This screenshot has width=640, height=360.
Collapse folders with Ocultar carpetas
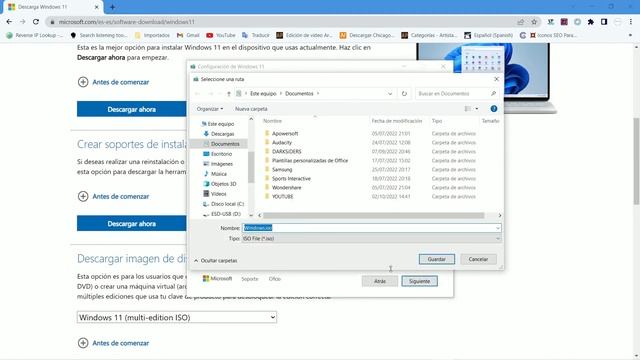point(216,260)
